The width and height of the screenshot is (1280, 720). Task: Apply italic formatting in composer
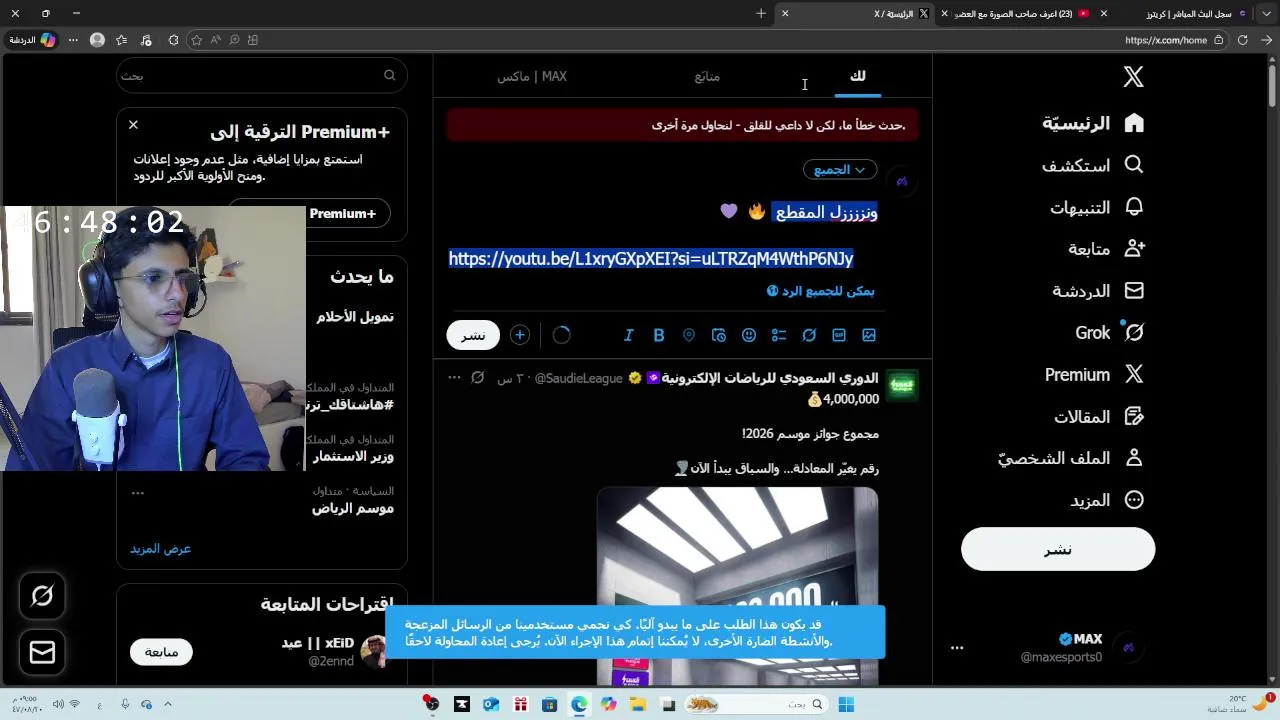[629, 335]
